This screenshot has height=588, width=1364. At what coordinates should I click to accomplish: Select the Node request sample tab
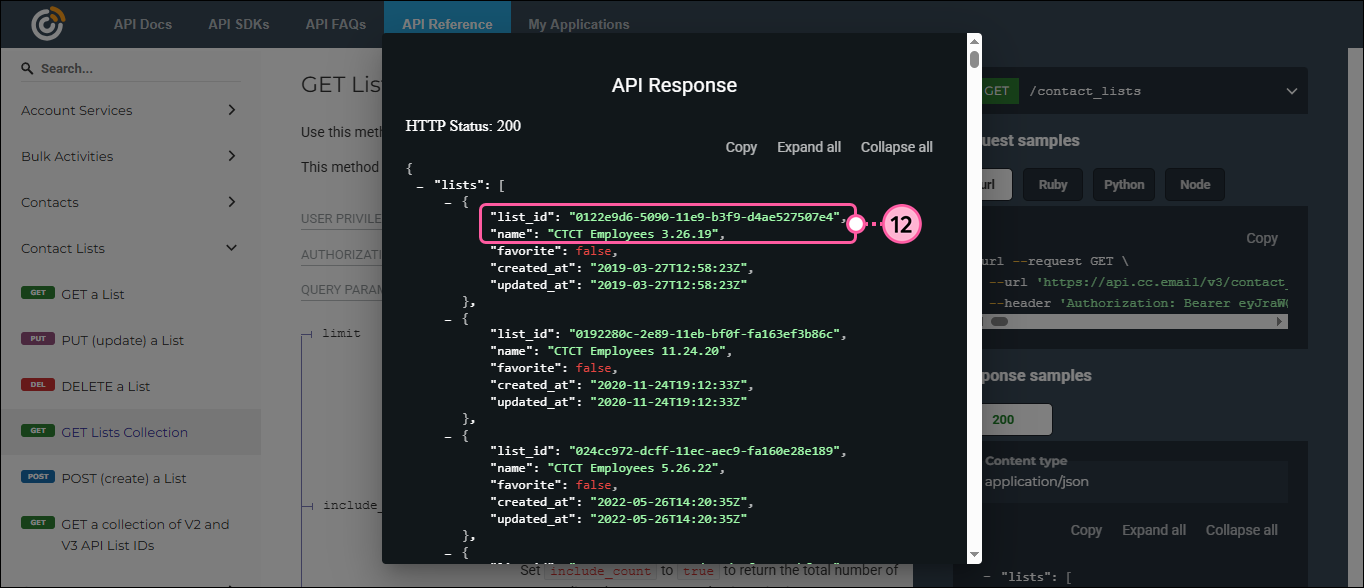tap(1195, 184)
